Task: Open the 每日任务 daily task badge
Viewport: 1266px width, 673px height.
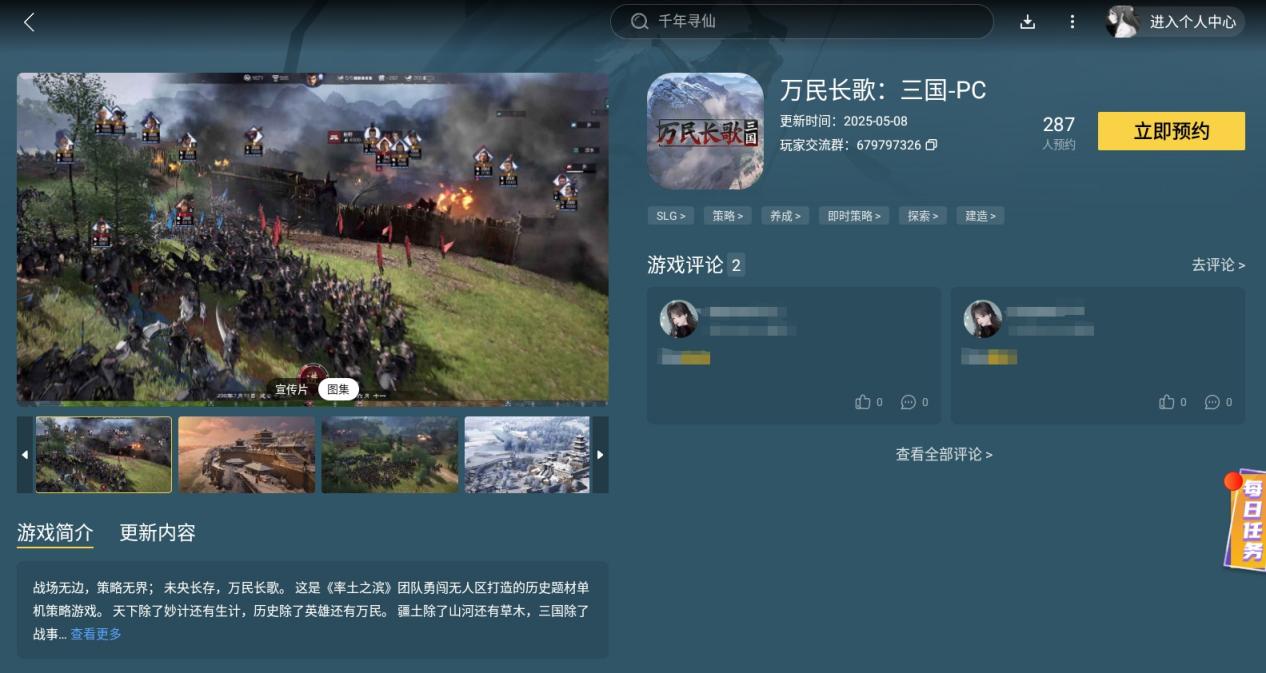Action: tap(1245, 519)
